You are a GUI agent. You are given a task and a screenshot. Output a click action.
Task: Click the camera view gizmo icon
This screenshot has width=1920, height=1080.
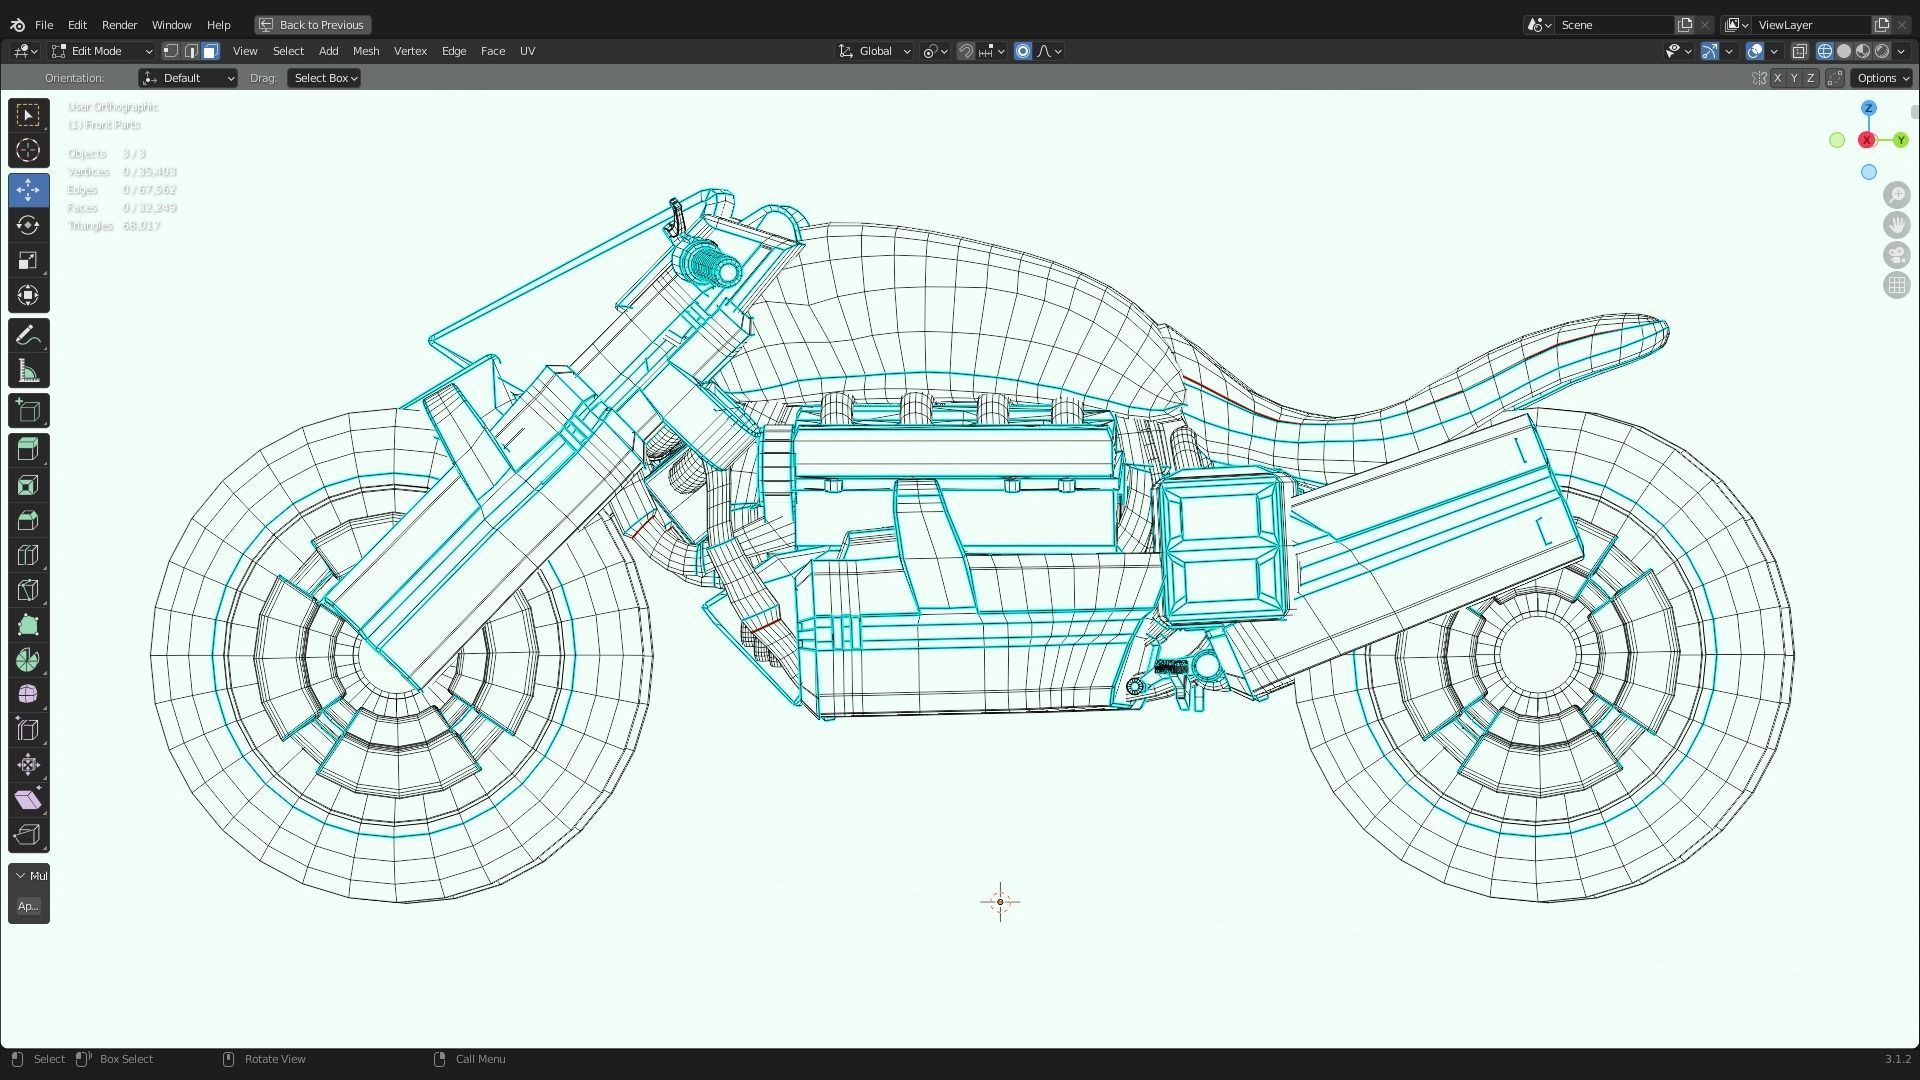pos(1896,255)
